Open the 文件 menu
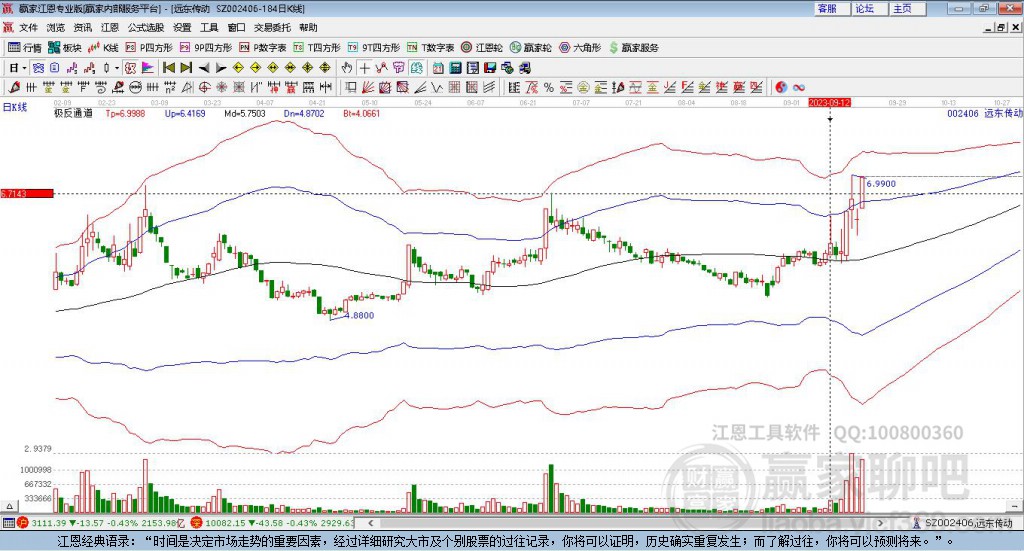This screenshot has width=1024, height=551. 28,27
